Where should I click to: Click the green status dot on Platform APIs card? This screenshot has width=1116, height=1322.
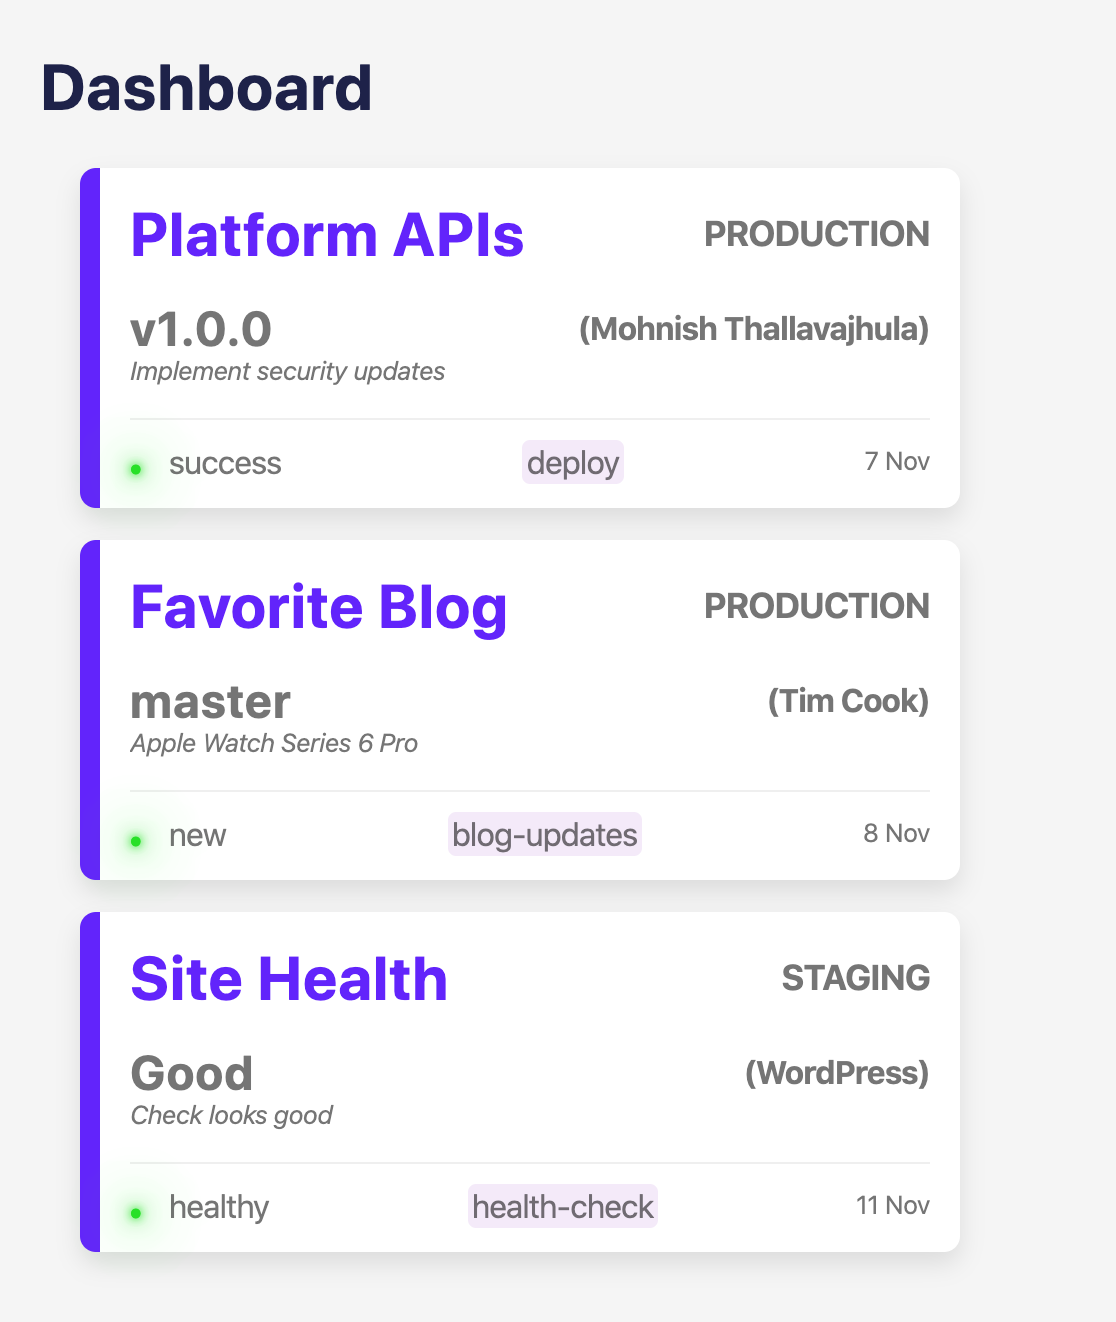coord(136,467)
